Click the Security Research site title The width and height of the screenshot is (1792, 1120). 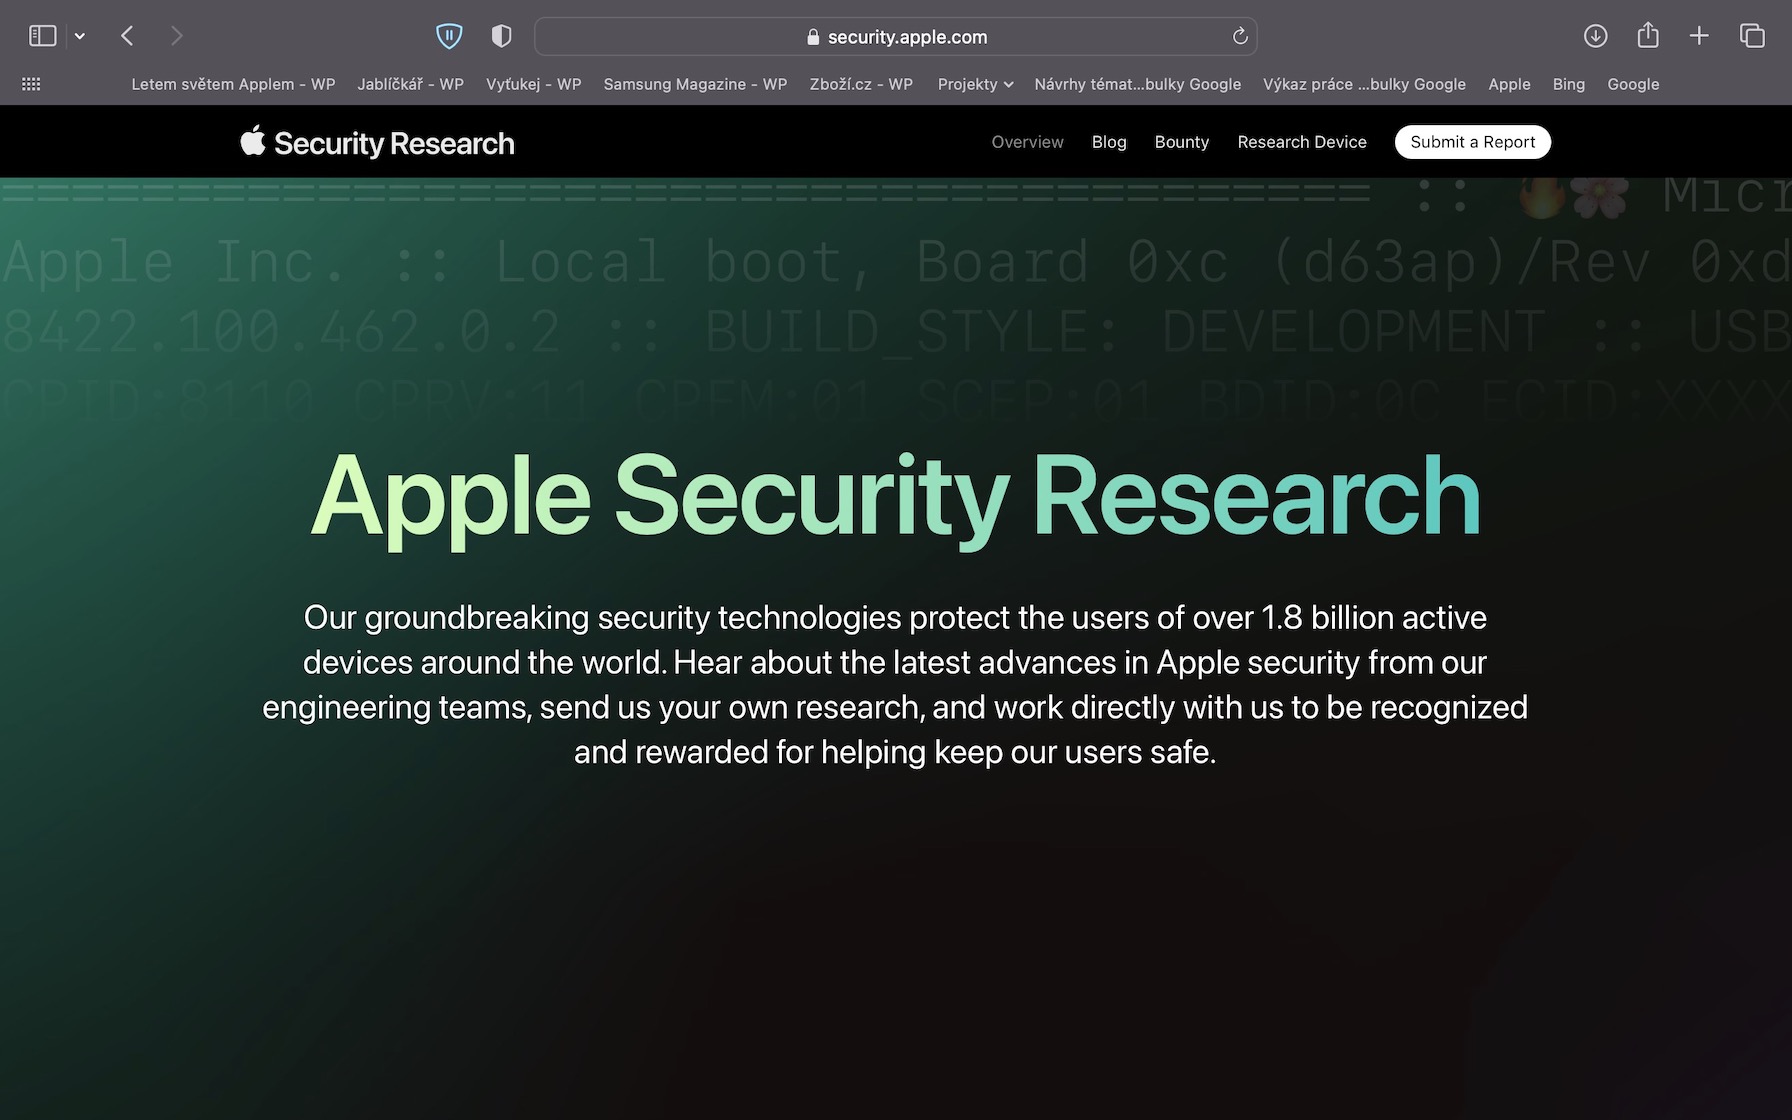pos(394,143)
